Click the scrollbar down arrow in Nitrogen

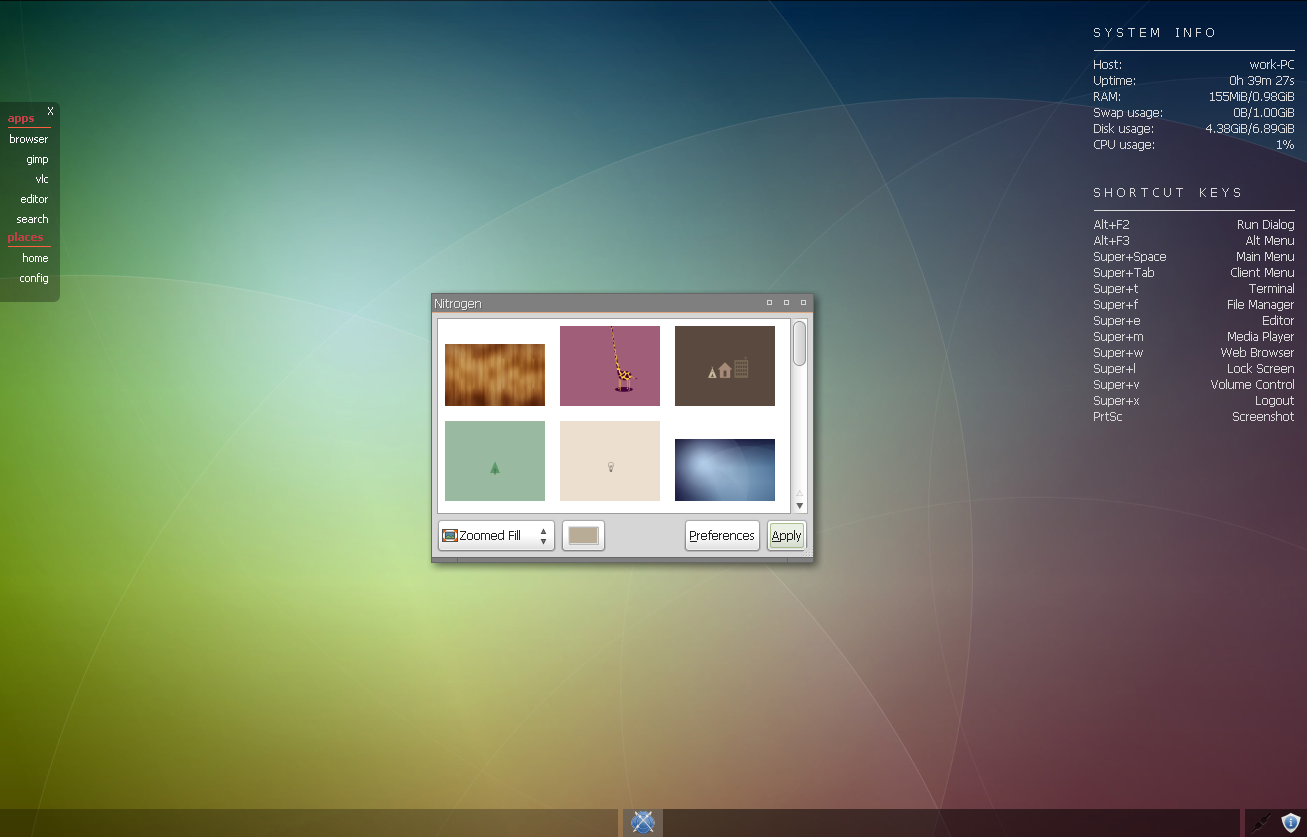[799, 506]
